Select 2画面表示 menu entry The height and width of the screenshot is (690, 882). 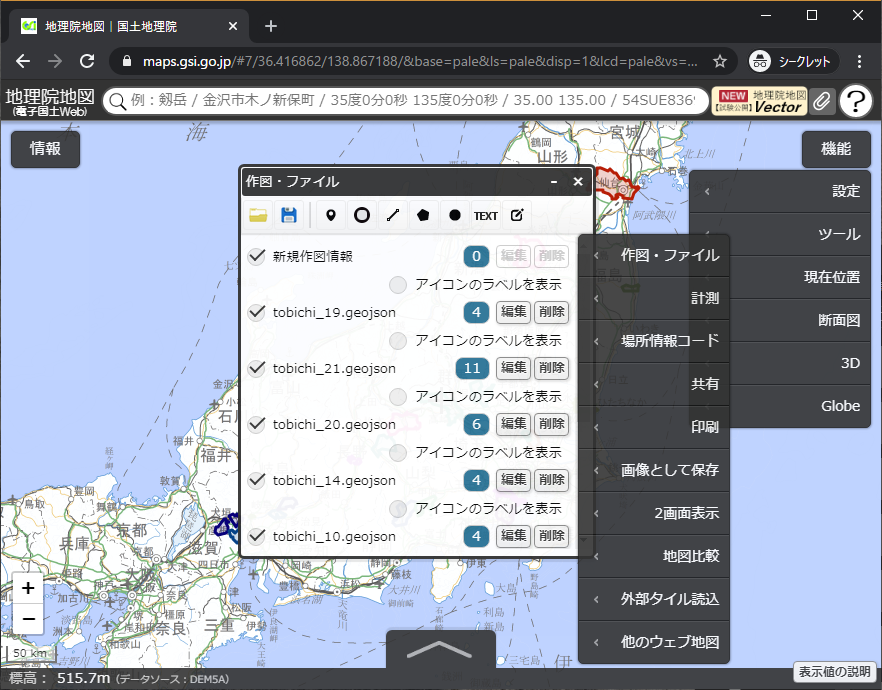654,513
